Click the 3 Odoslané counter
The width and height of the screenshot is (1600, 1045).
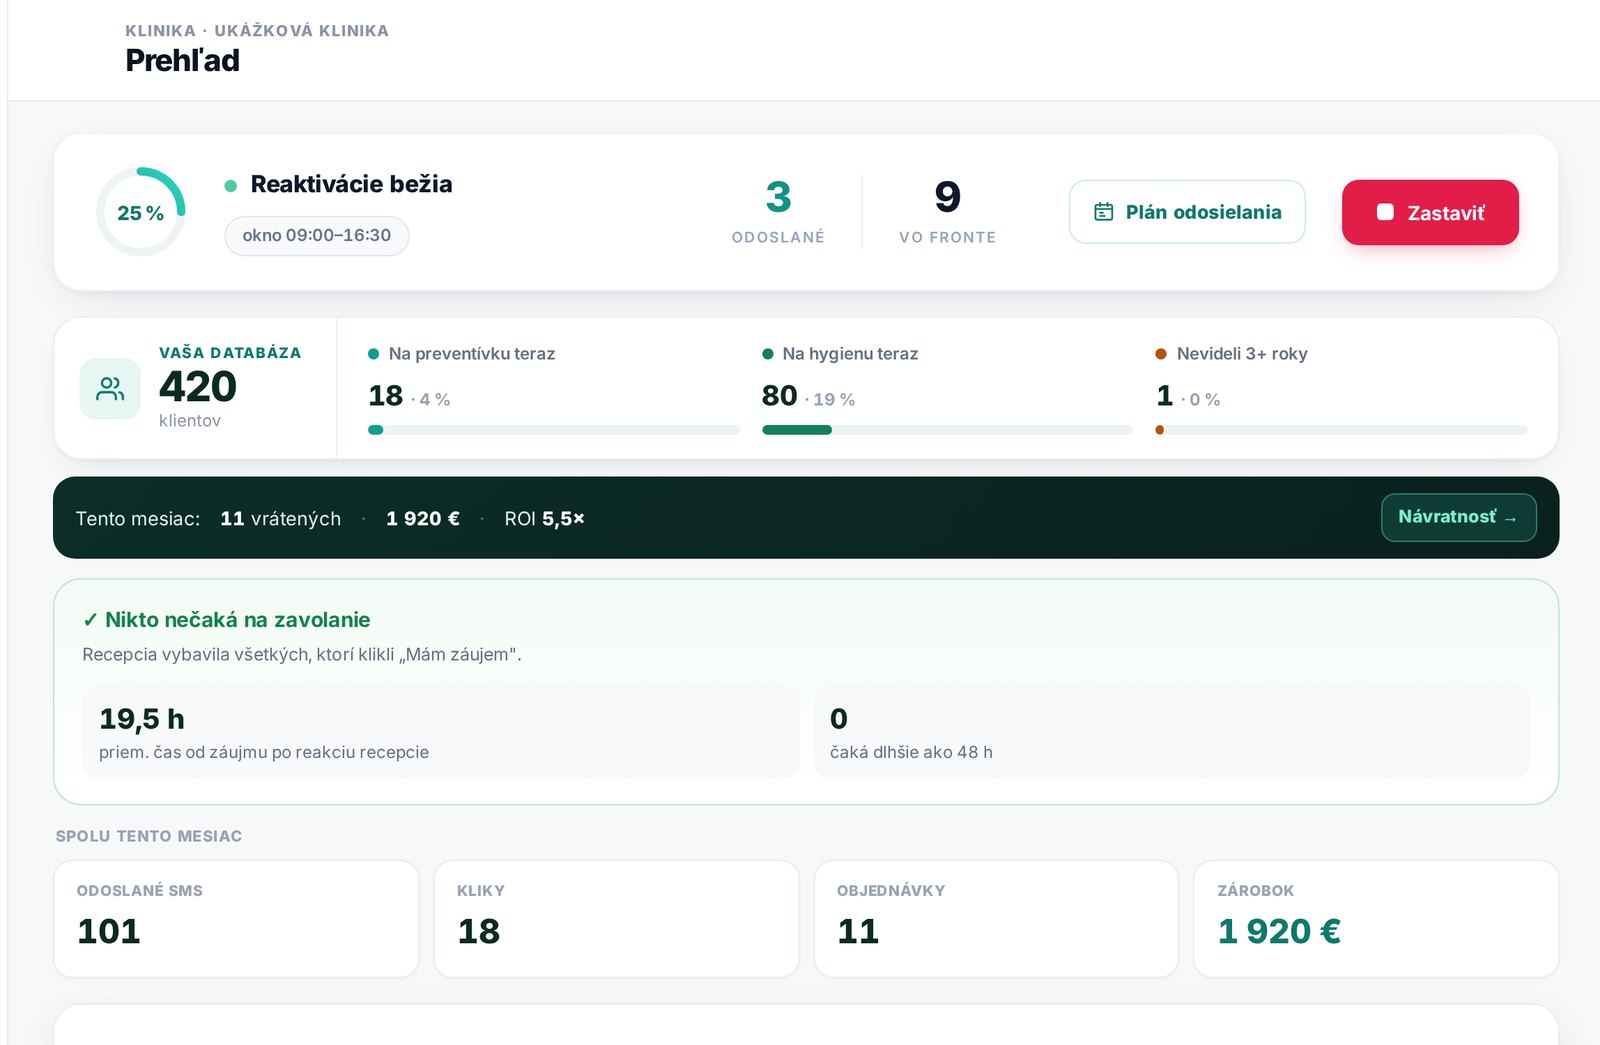pos(778,211)
